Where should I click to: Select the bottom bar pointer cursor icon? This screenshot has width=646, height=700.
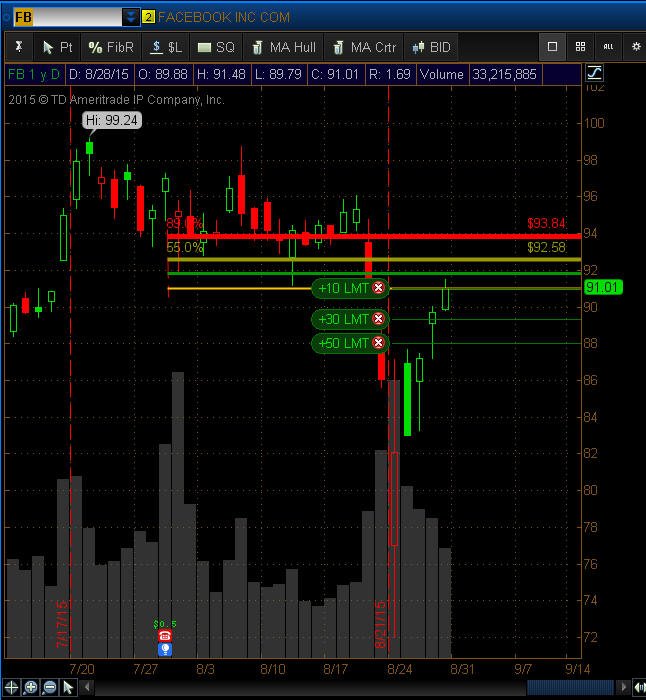[x=69, y=688]
